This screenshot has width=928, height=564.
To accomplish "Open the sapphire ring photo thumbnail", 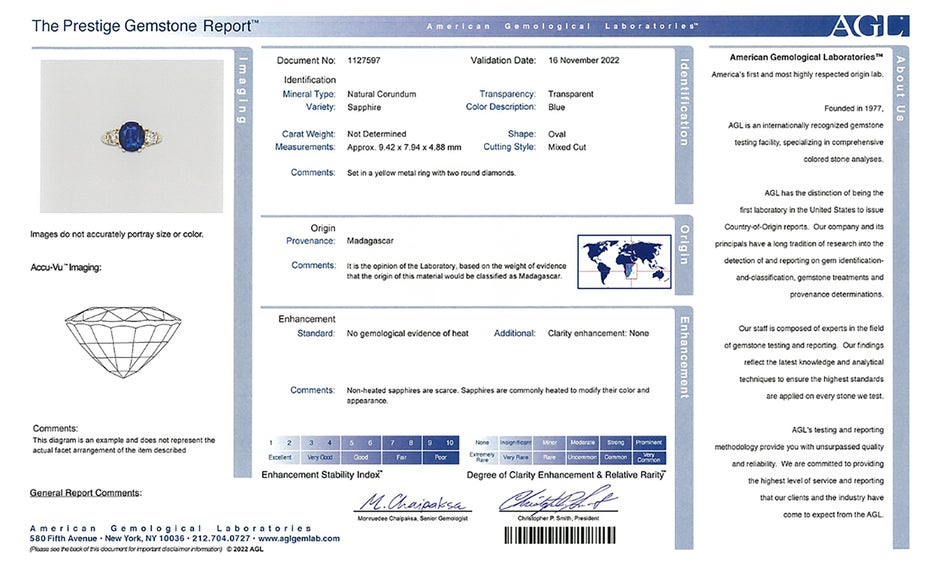I will (132, 136).
